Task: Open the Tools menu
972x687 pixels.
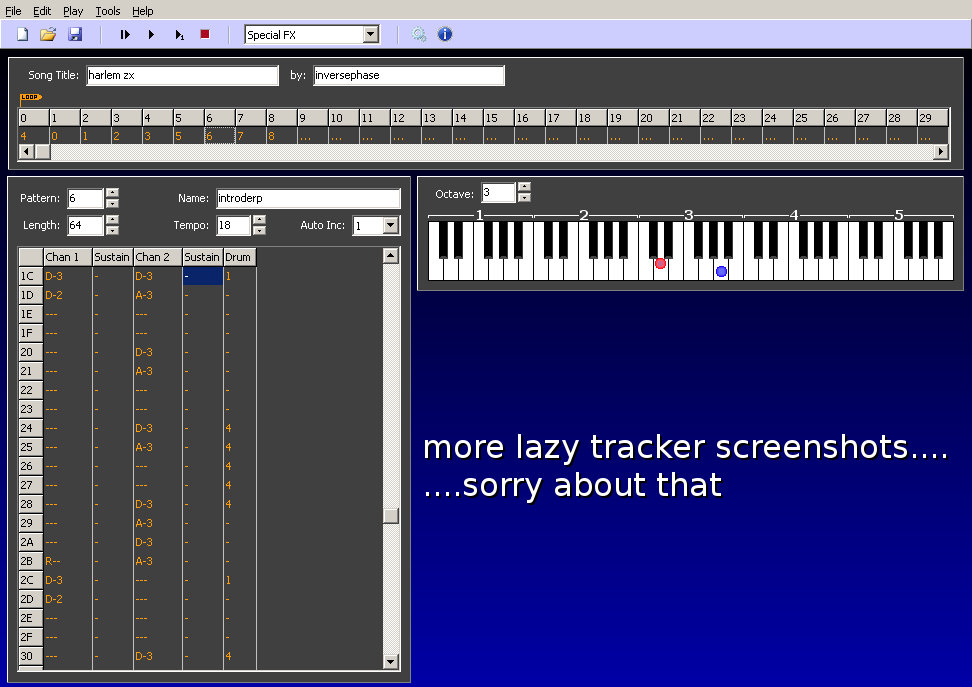Action: pos(108,11)
